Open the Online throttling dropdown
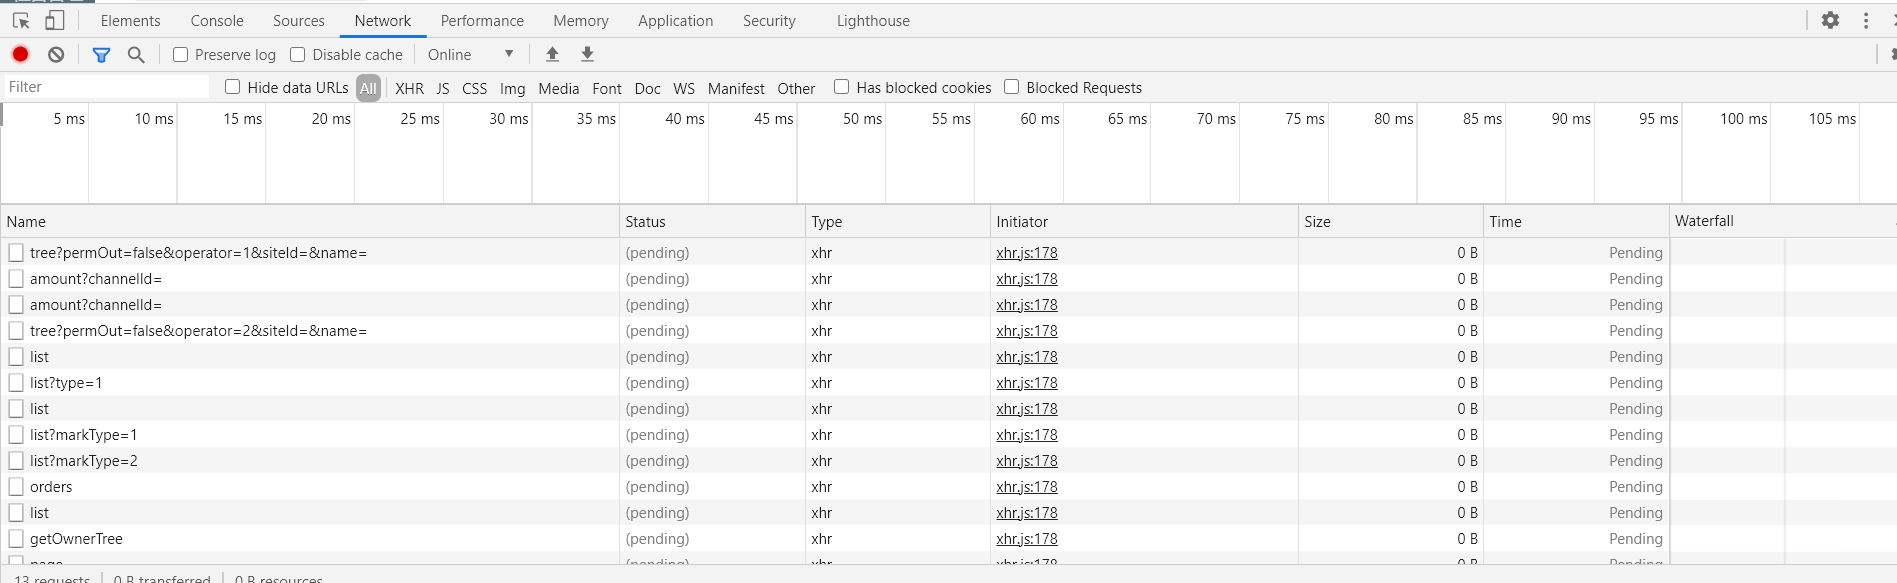The height and width of the screenshot is (583, 1897). click(470, 54)
